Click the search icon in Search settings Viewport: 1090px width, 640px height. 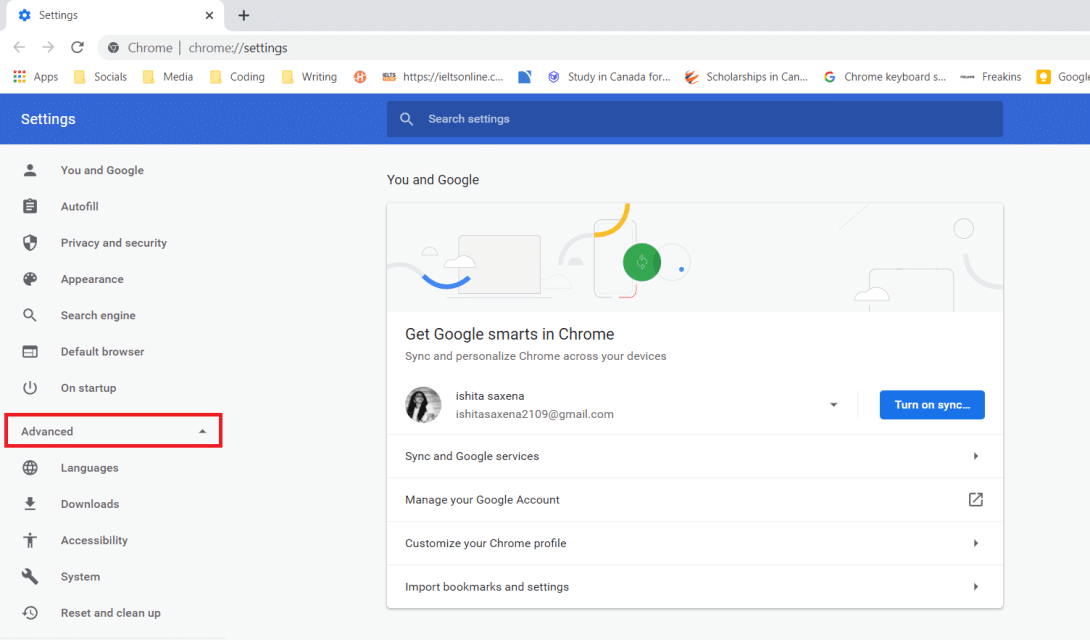(x=407, y=119)
